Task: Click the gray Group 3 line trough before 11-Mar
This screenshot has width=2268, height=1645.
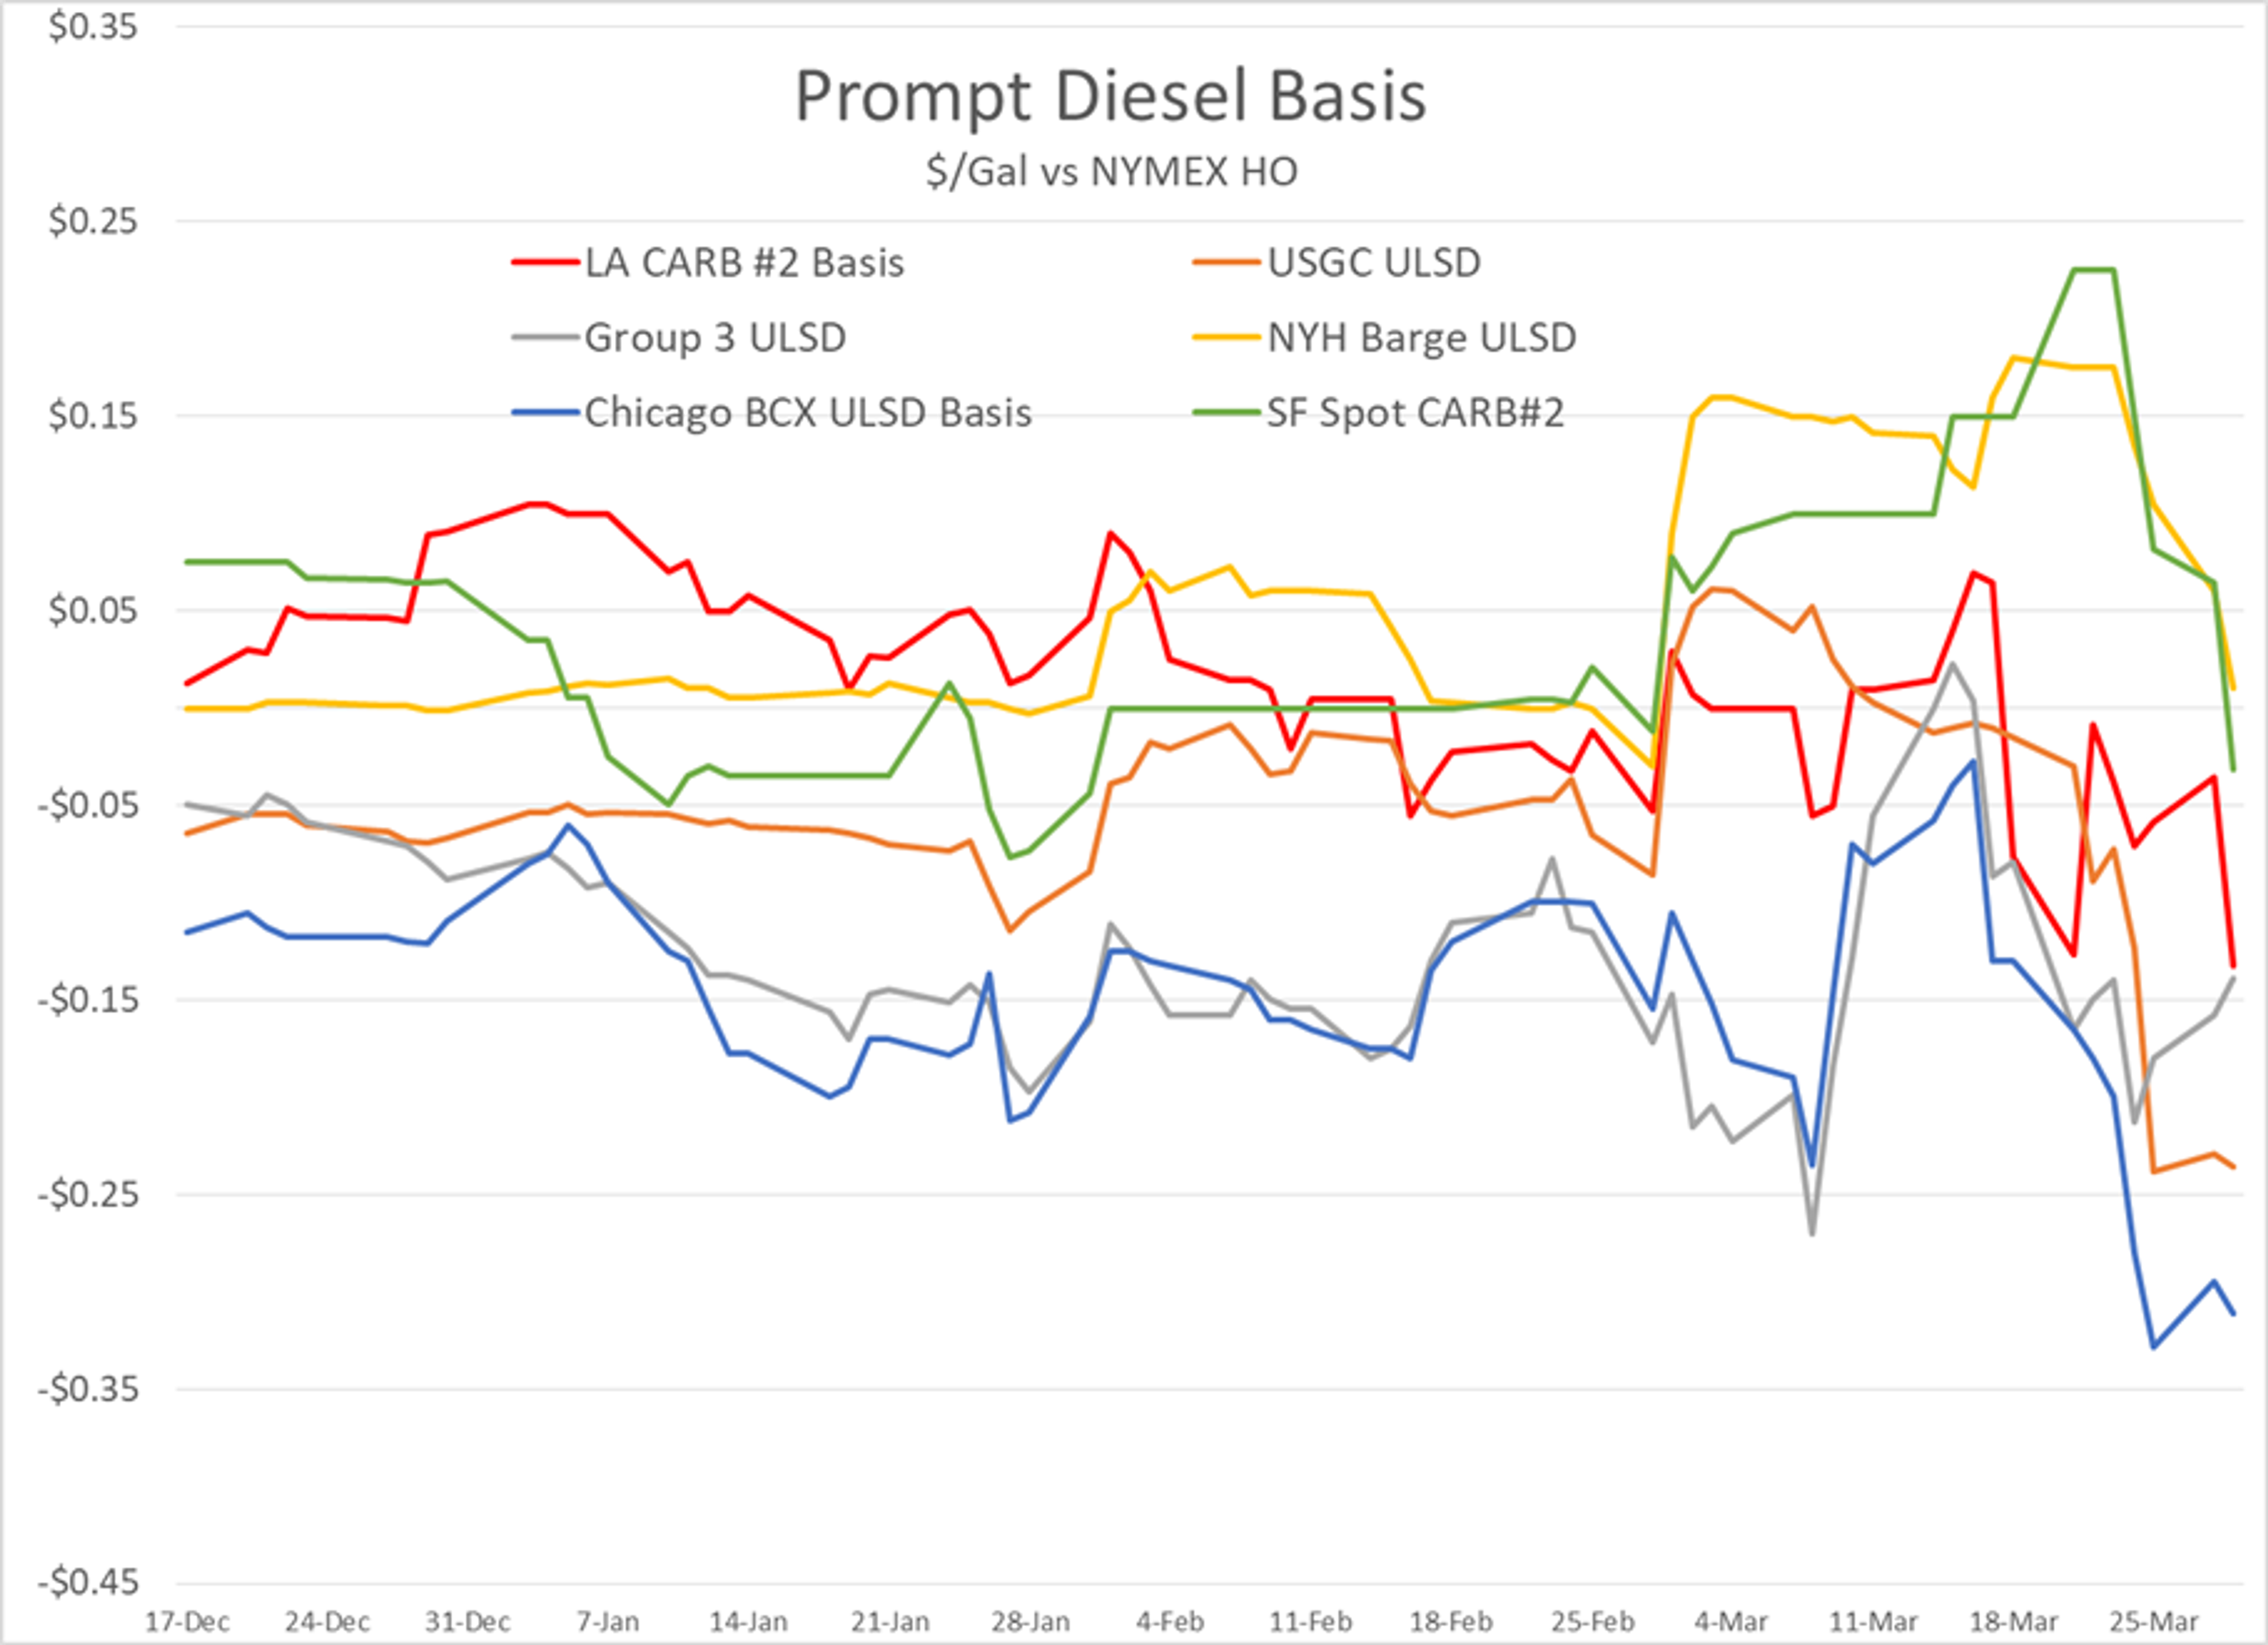Action: (1812, 1234)
